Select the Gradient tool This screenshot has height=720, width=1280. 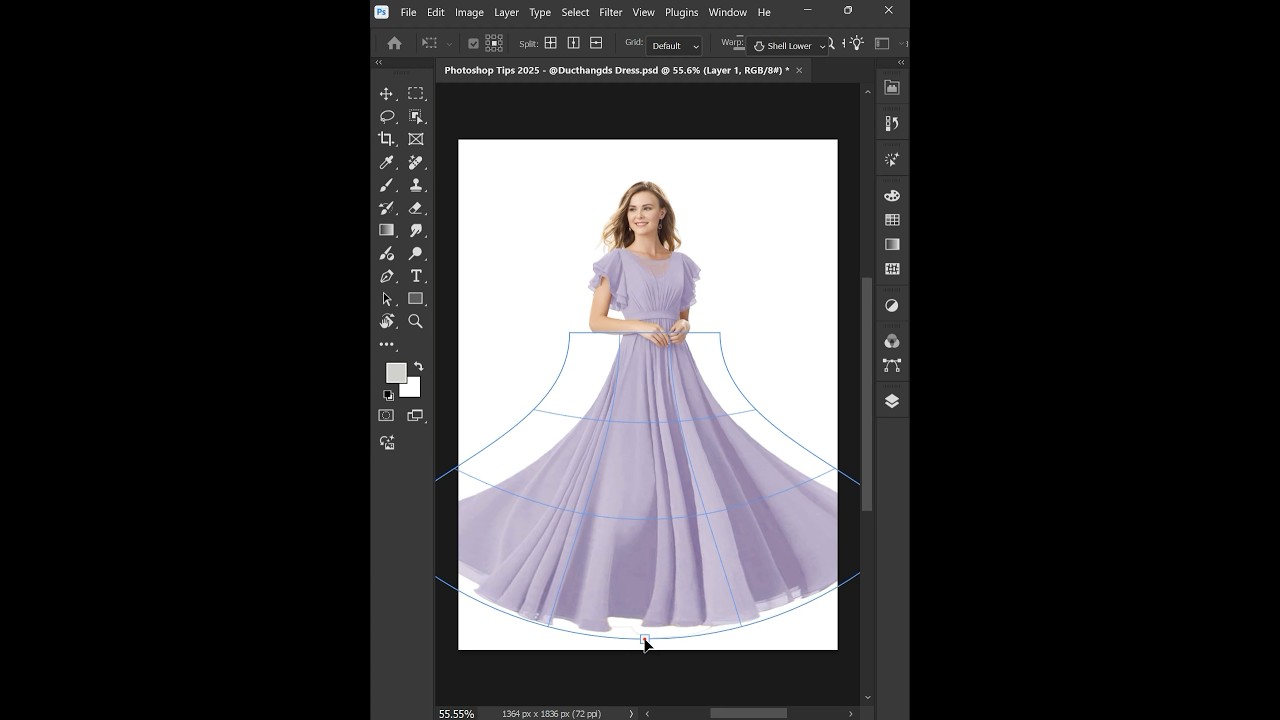387,230
